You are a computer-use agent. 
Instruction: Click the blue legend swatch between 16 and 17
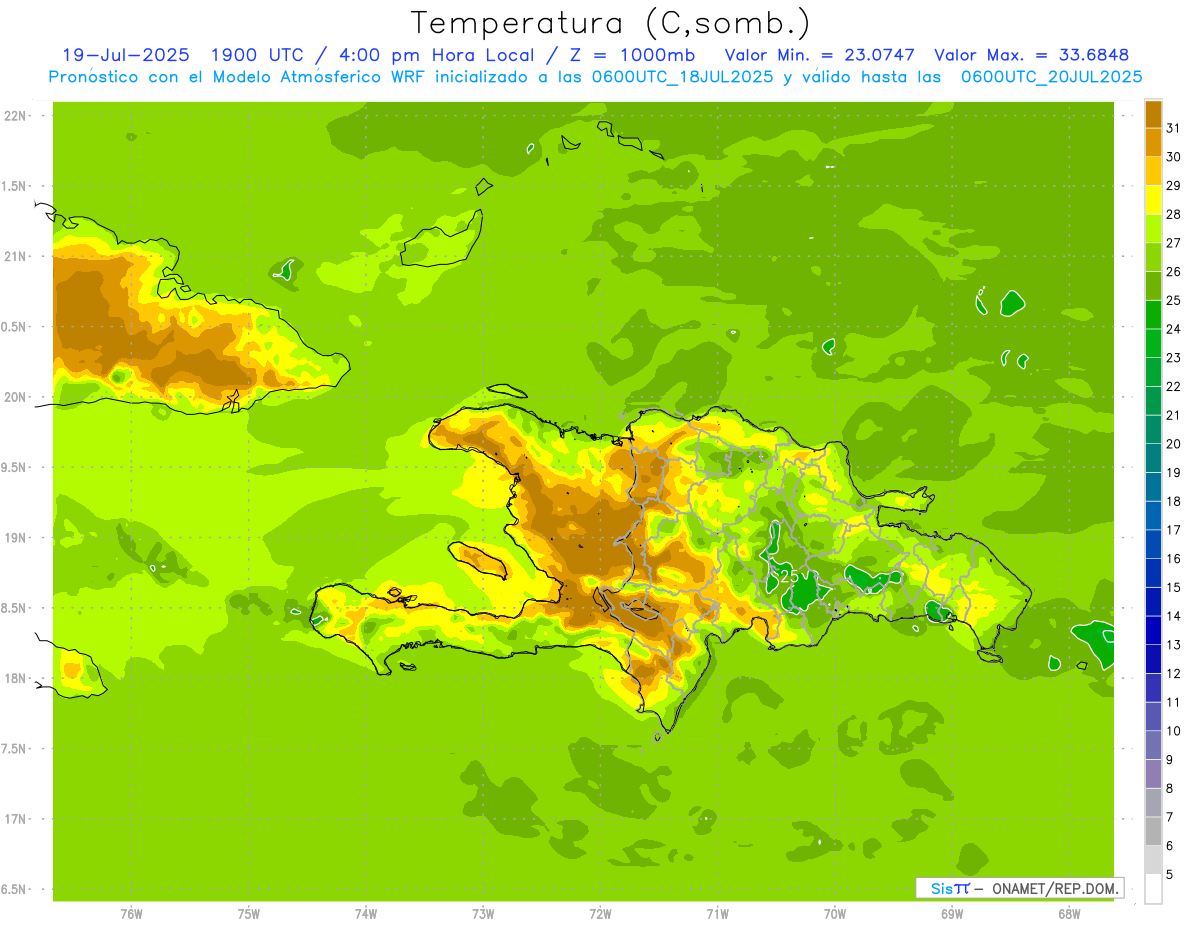1153,544
